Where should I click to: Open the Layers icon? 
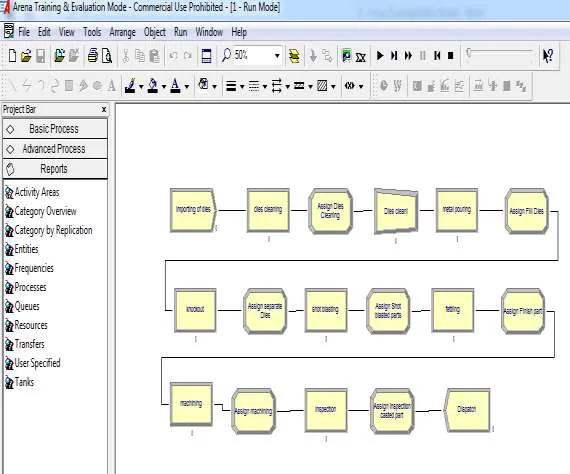pyautogui.click(x=294, y=56)
